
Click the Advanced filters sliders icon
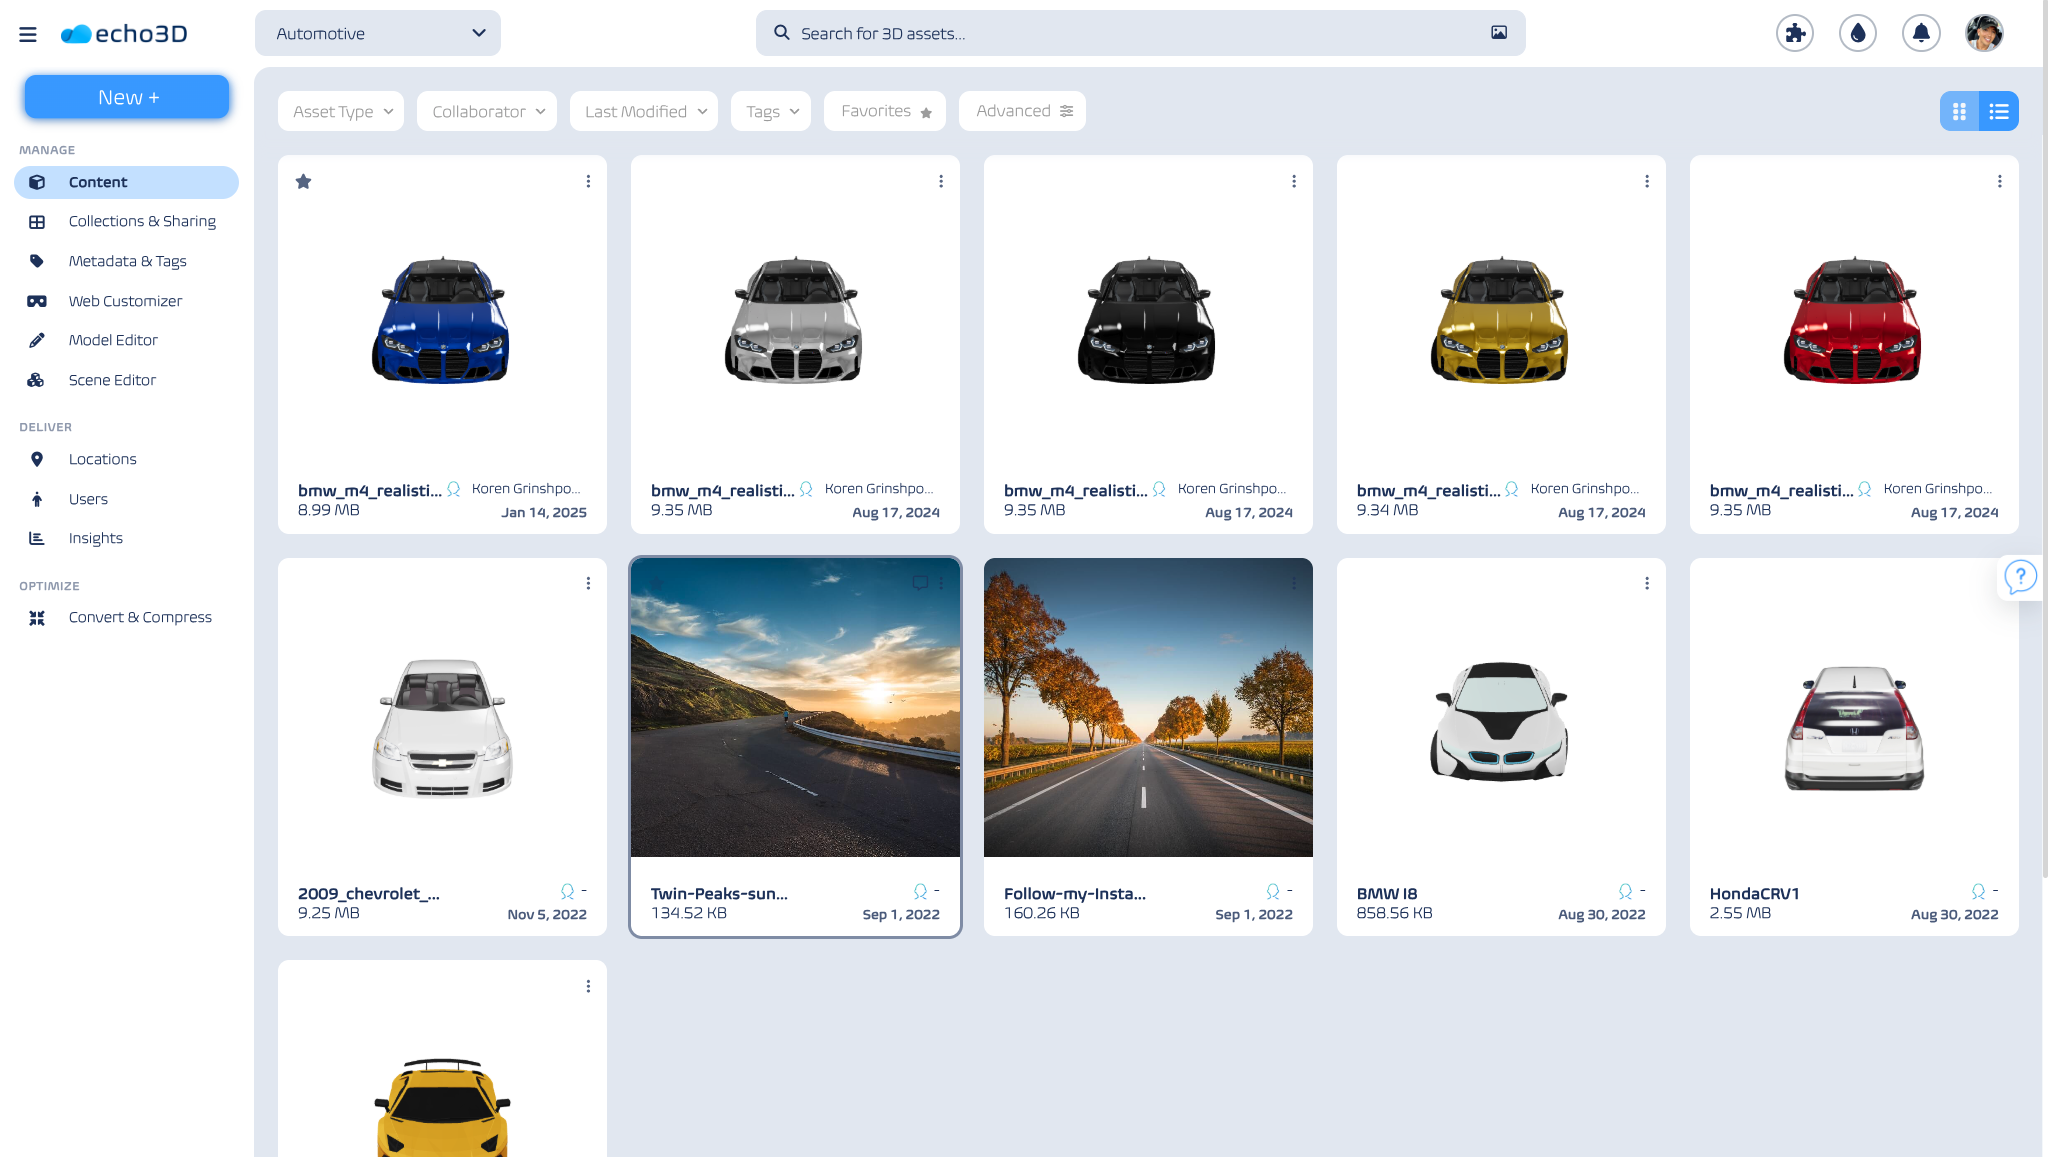coord(1067,111)
